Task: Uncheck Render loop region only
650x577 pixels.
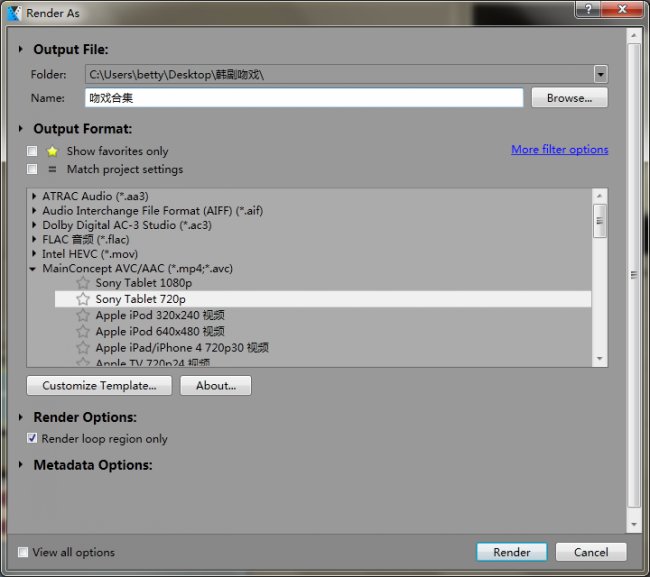Action: (33, 438)
